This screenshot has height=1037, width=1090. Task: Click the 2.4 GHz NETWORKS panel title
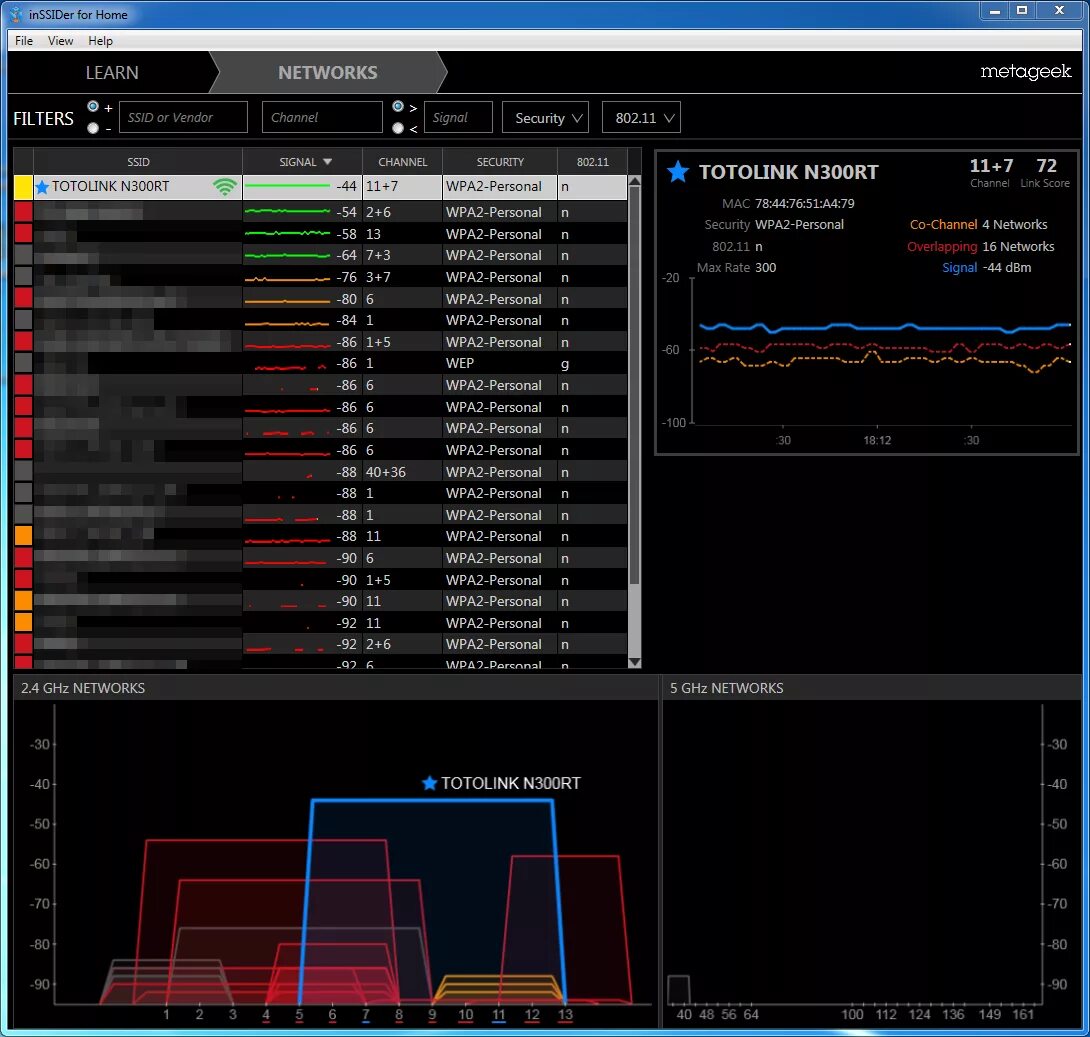point(83,688)
